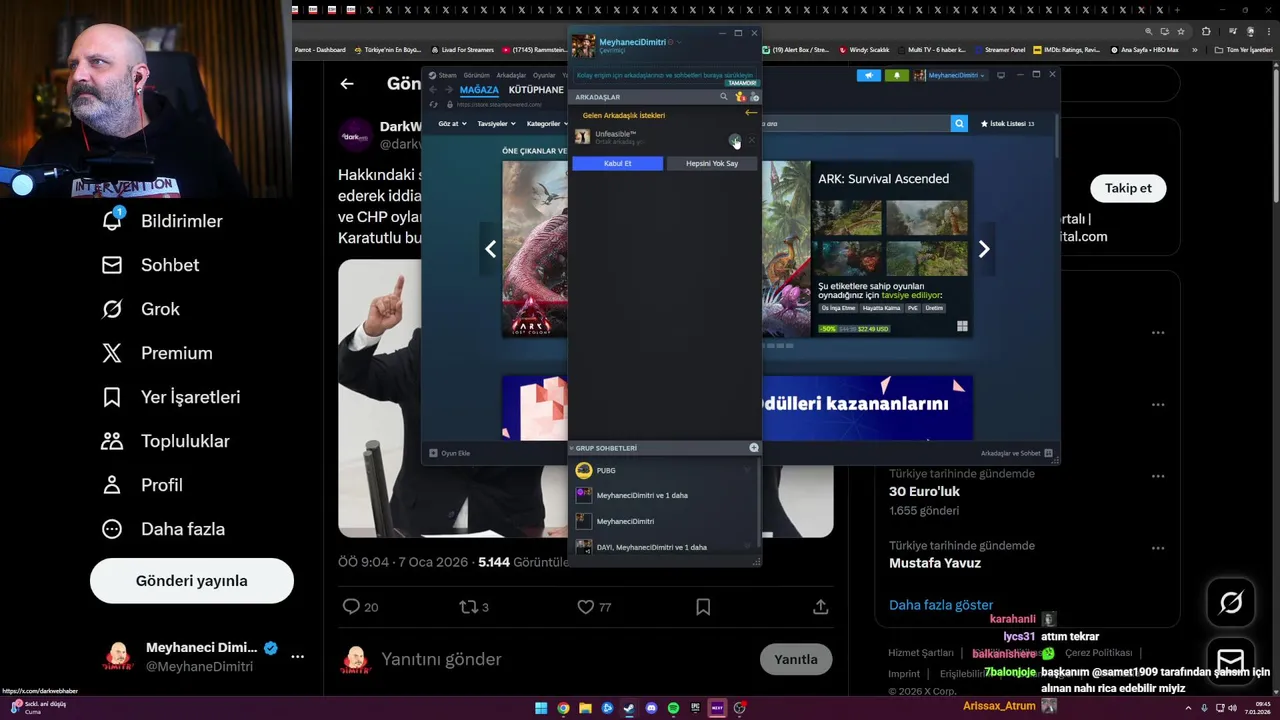Create a new group chat plus icon
This screenshot has width=1280, height=720.
pyautogui.click(x=754, y=448)
